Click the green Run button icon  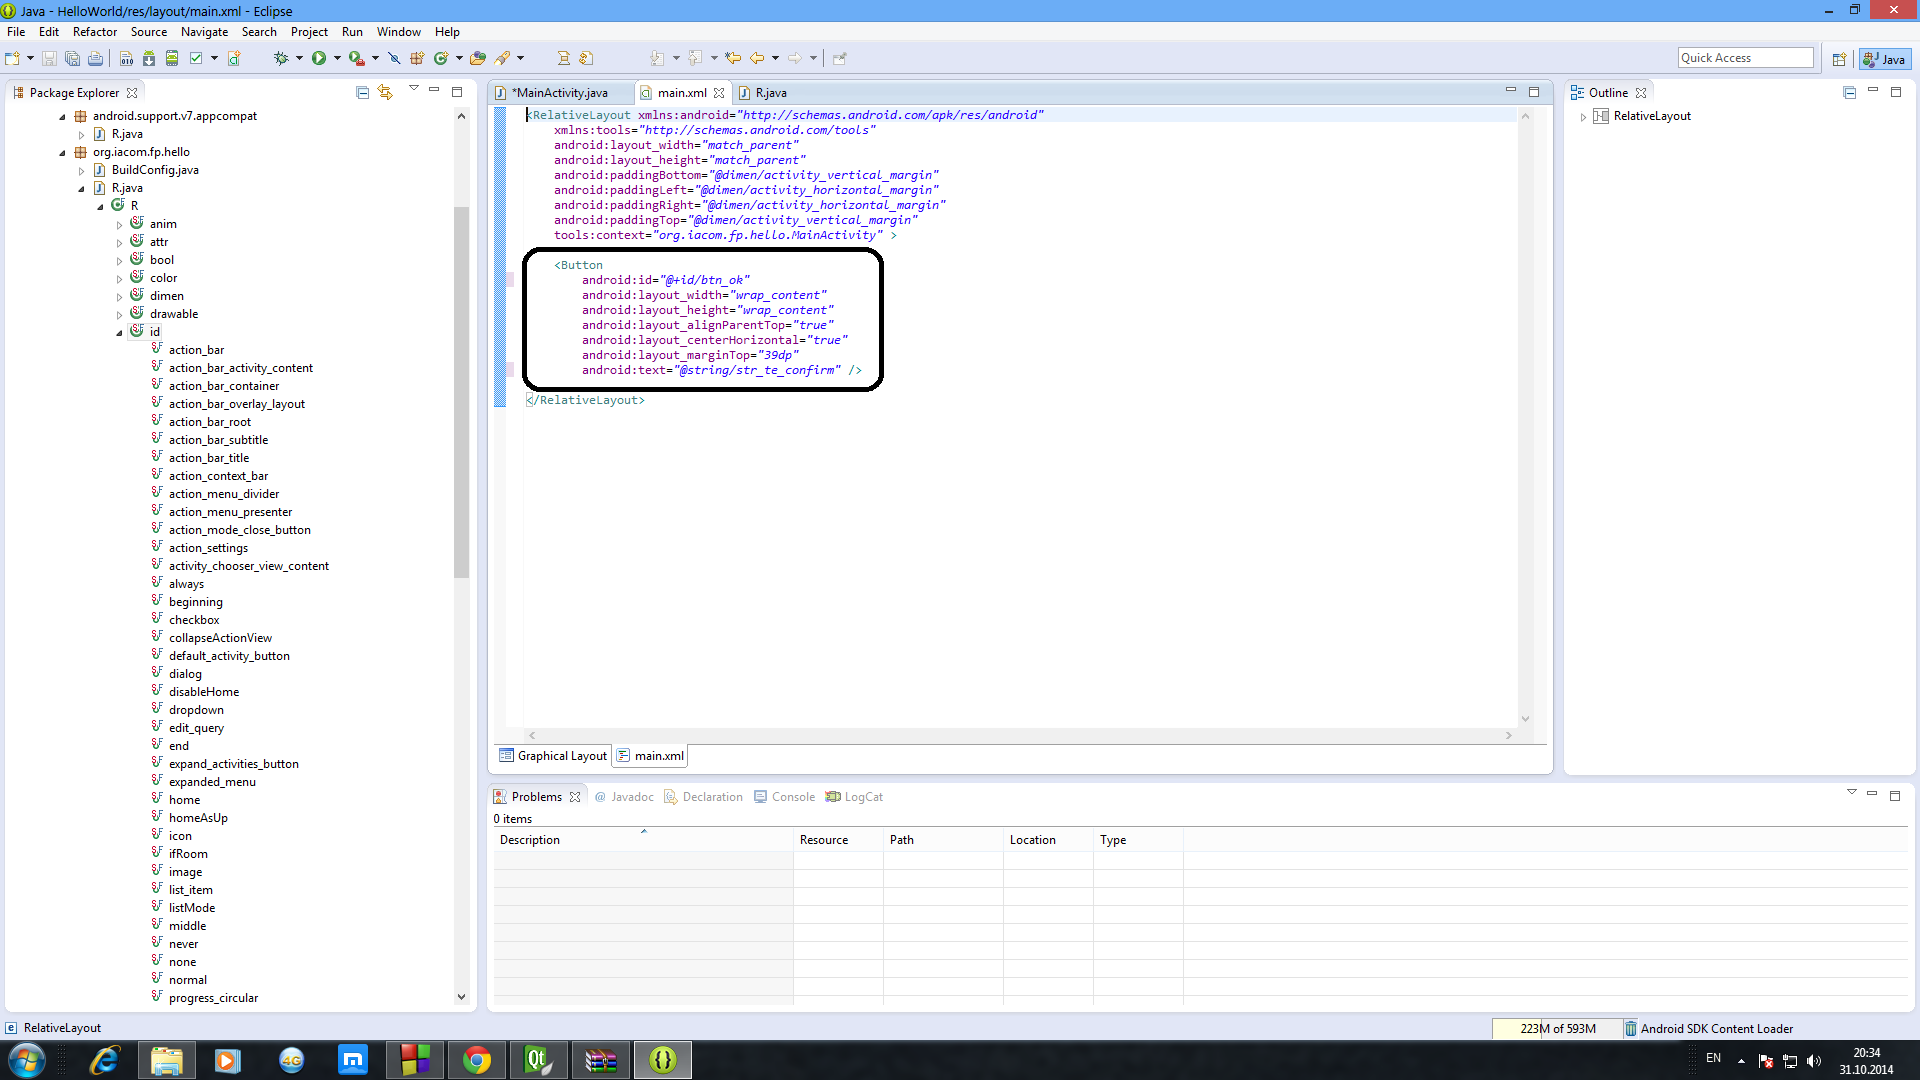[x=319, y=58]
